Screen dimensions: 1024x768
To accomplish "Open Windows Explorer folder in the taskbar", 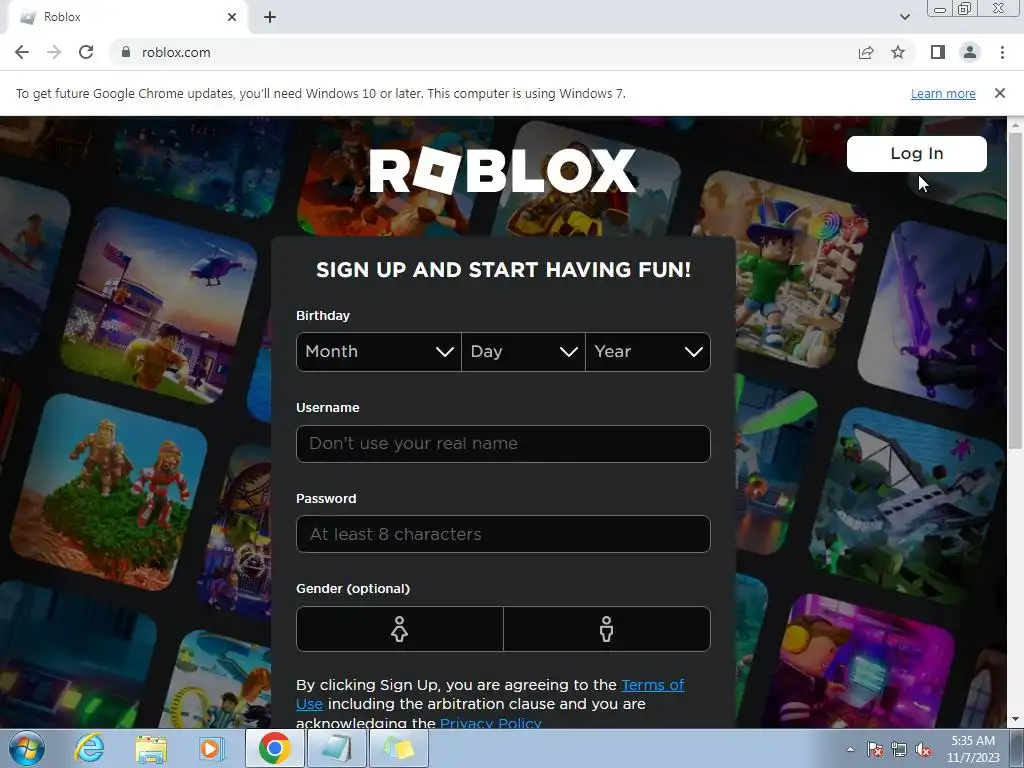I will [x=151, y=748].
